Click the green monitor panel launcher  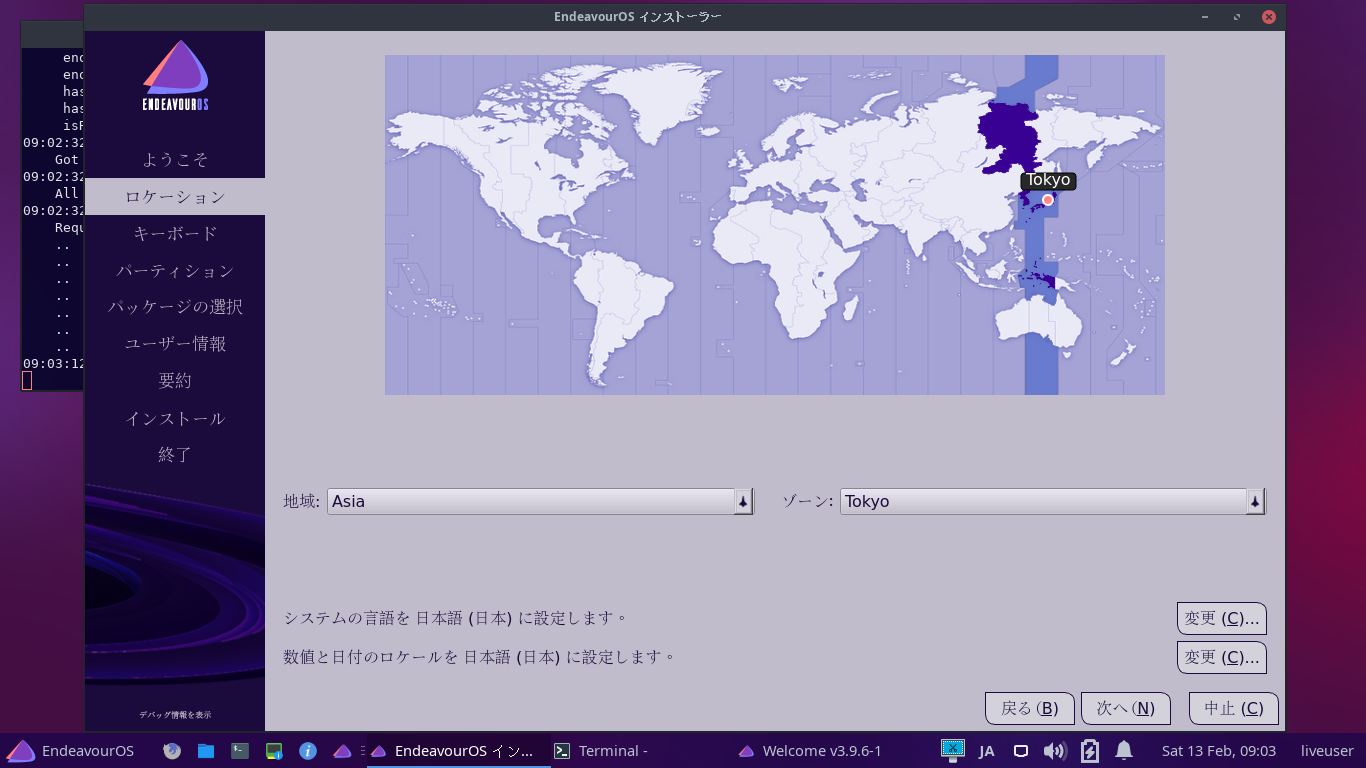click(274, 751)
